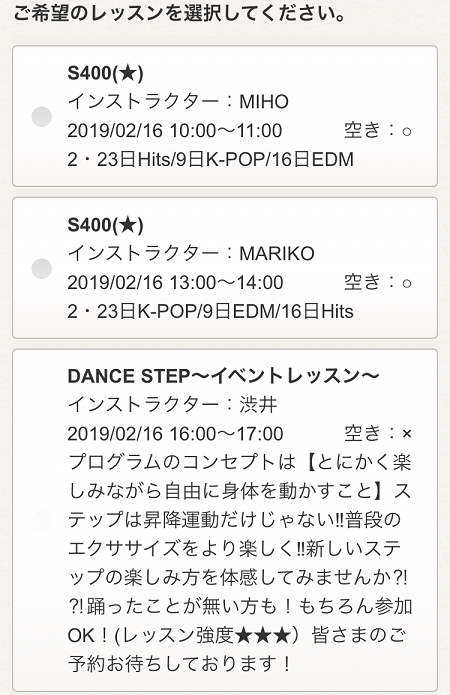Click the 空き：○ availability mark for MARIKO's lesson
The width and height of the screenshot is (450, 695).
click(378, 282)
